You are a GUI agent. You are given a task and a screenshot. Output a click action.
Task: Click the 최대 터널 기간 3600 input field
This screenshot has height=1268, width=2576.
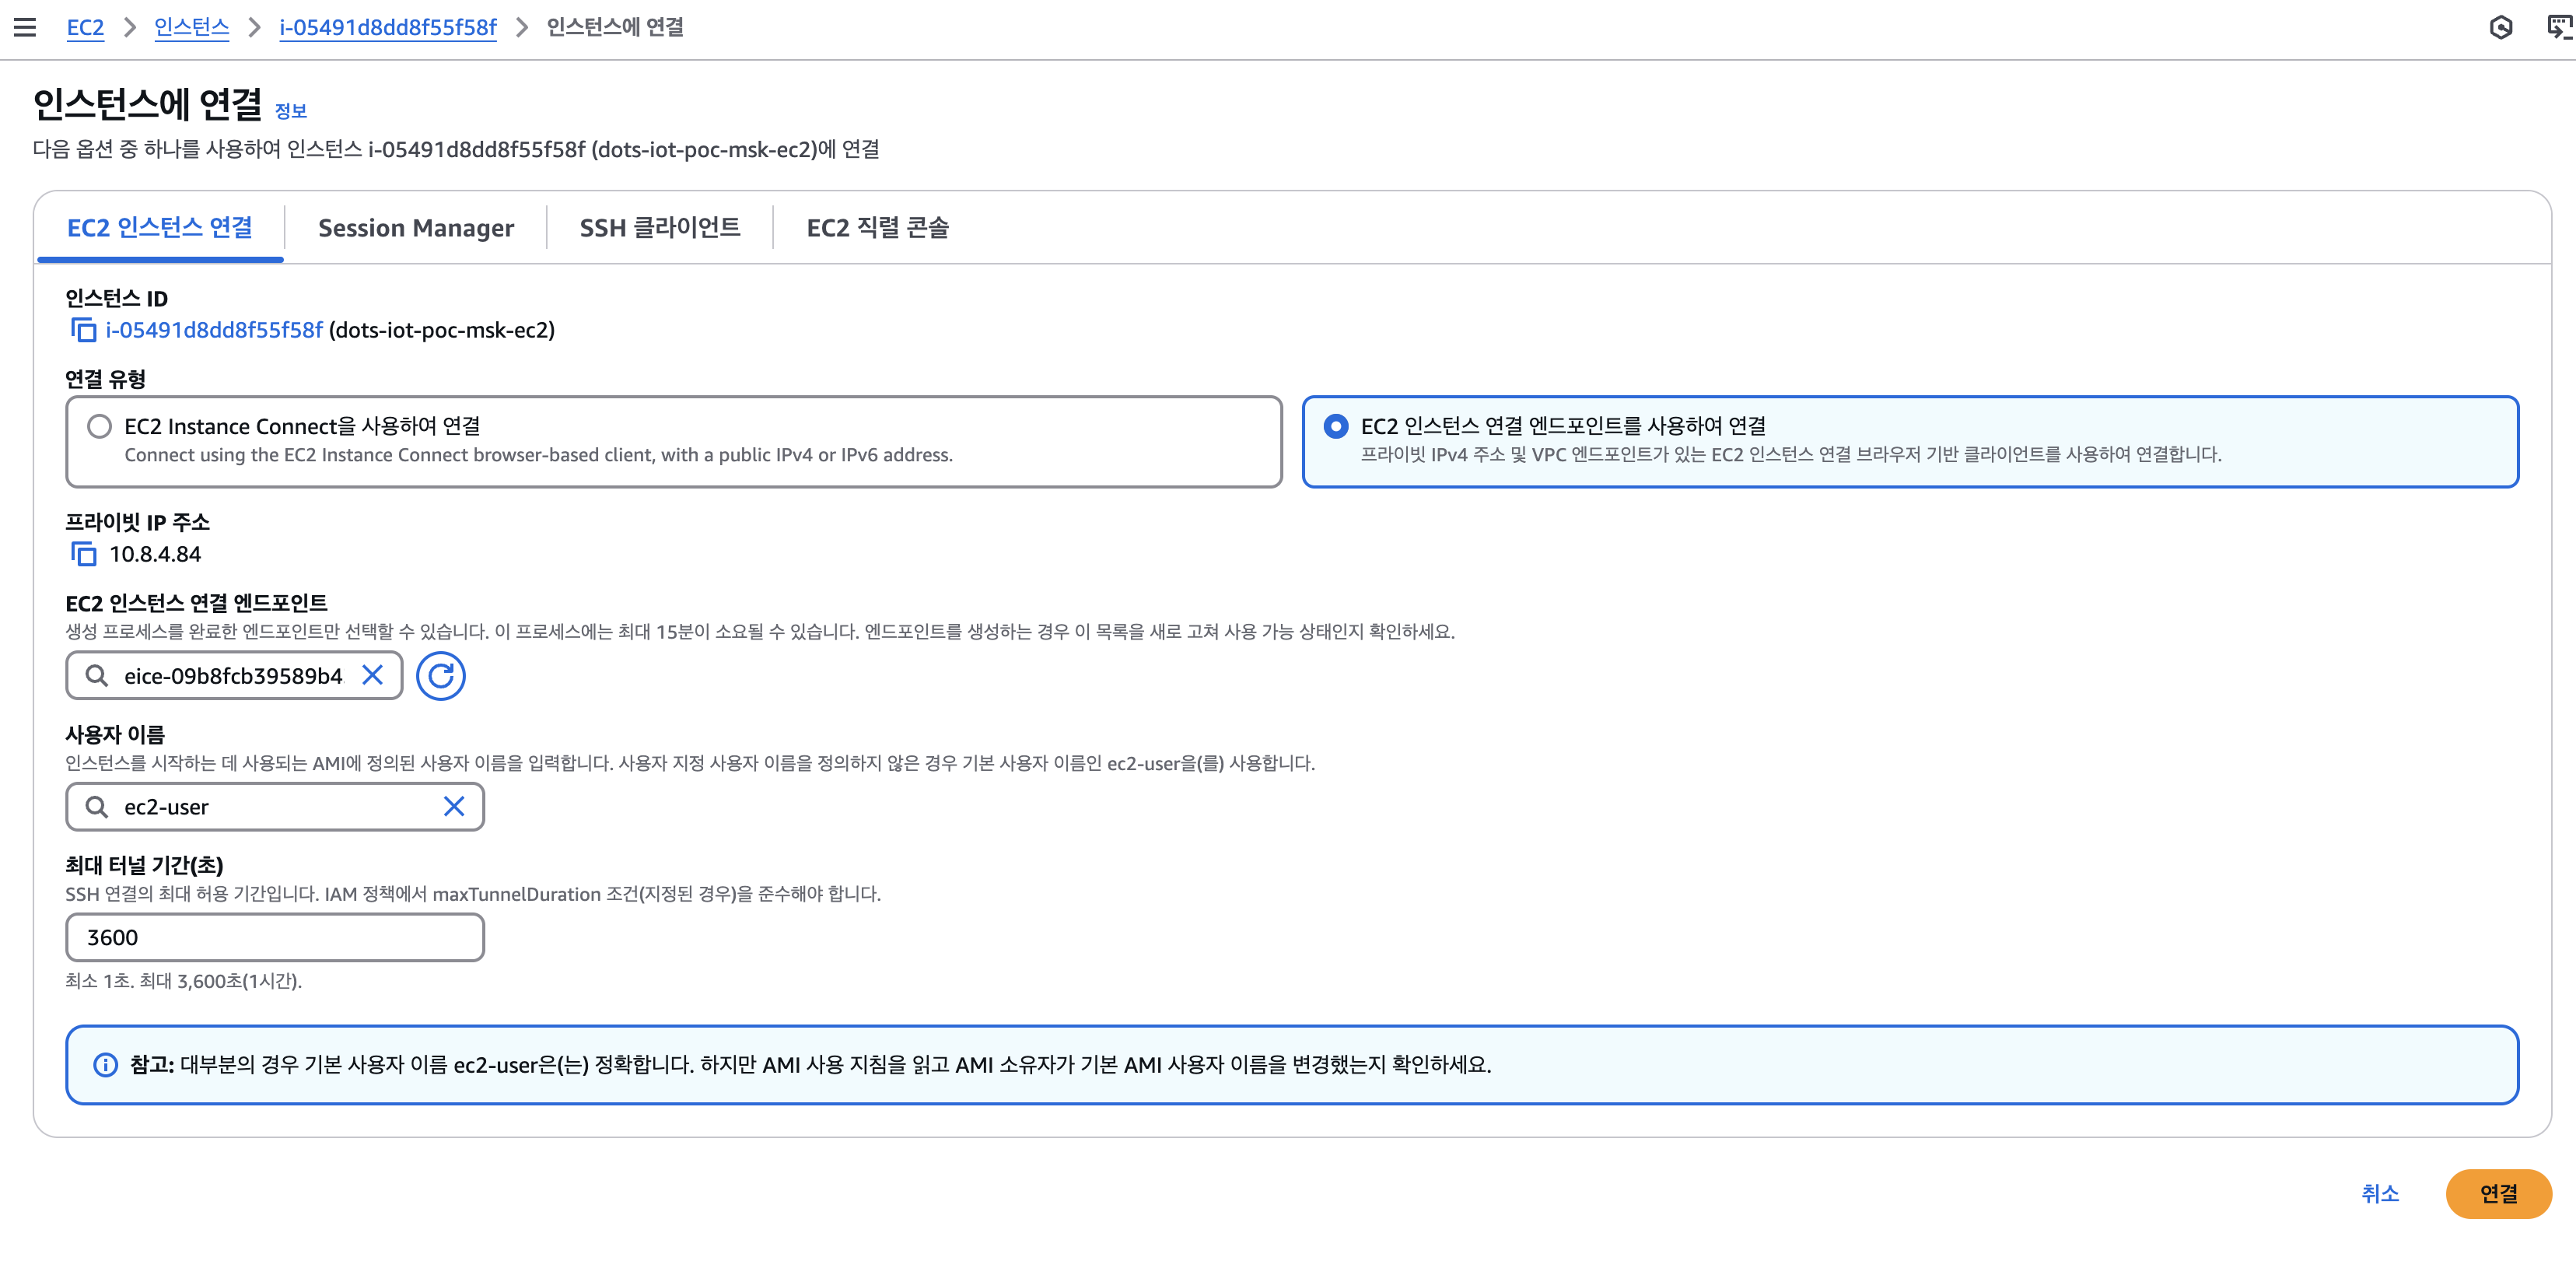274,937
